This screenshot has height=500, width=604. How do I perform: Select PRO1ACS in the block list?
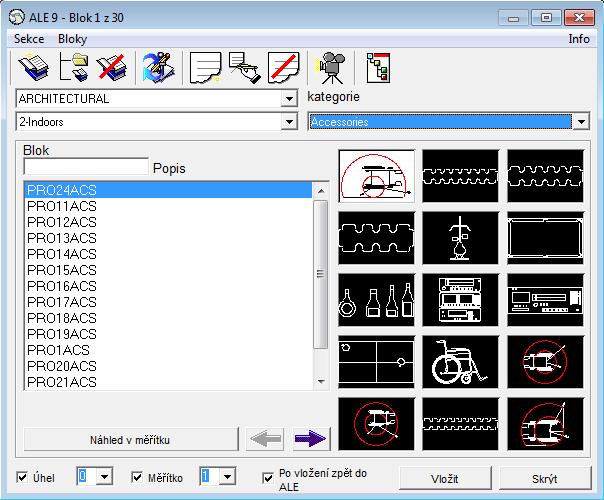tap(168, 350)
